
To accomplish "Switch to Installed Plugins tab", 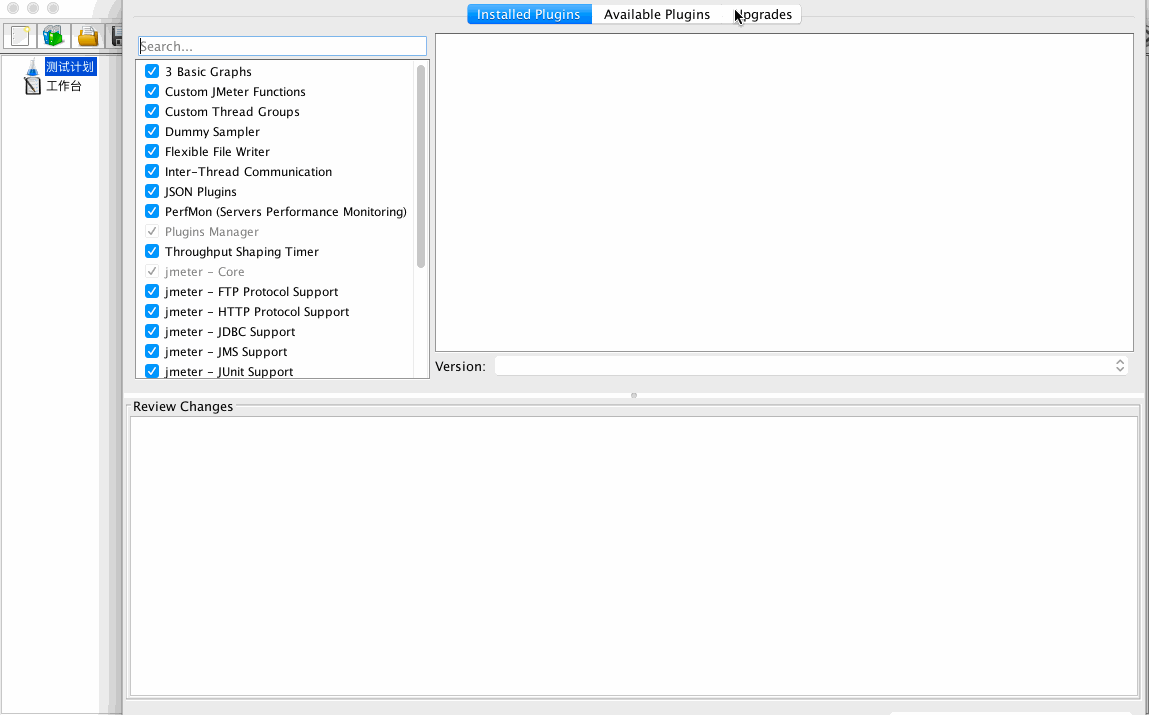I will click(x=529, y=14).
